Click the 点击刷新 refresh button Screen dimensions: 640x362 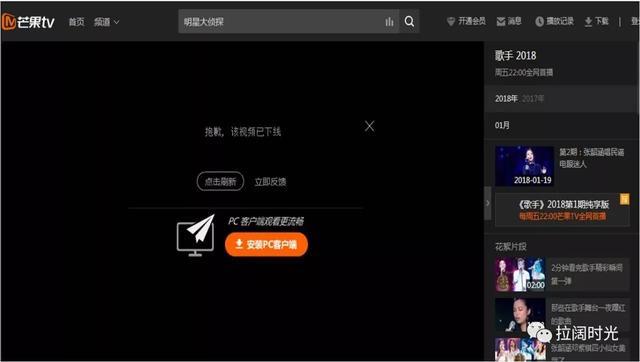point(220,182)
